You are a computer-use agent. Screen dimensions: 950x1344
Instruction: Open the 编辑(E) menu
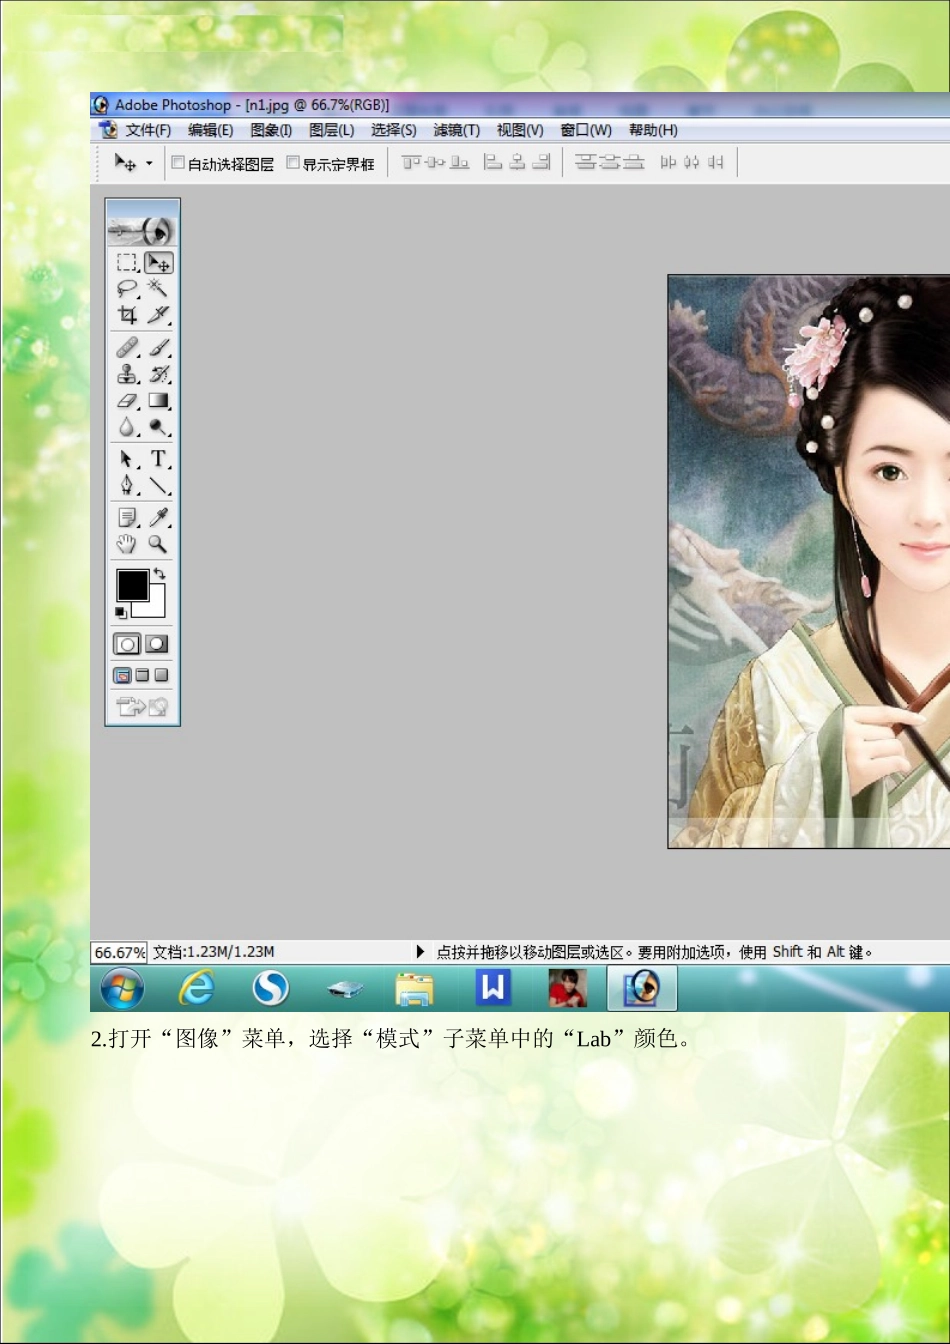point(210,130)
